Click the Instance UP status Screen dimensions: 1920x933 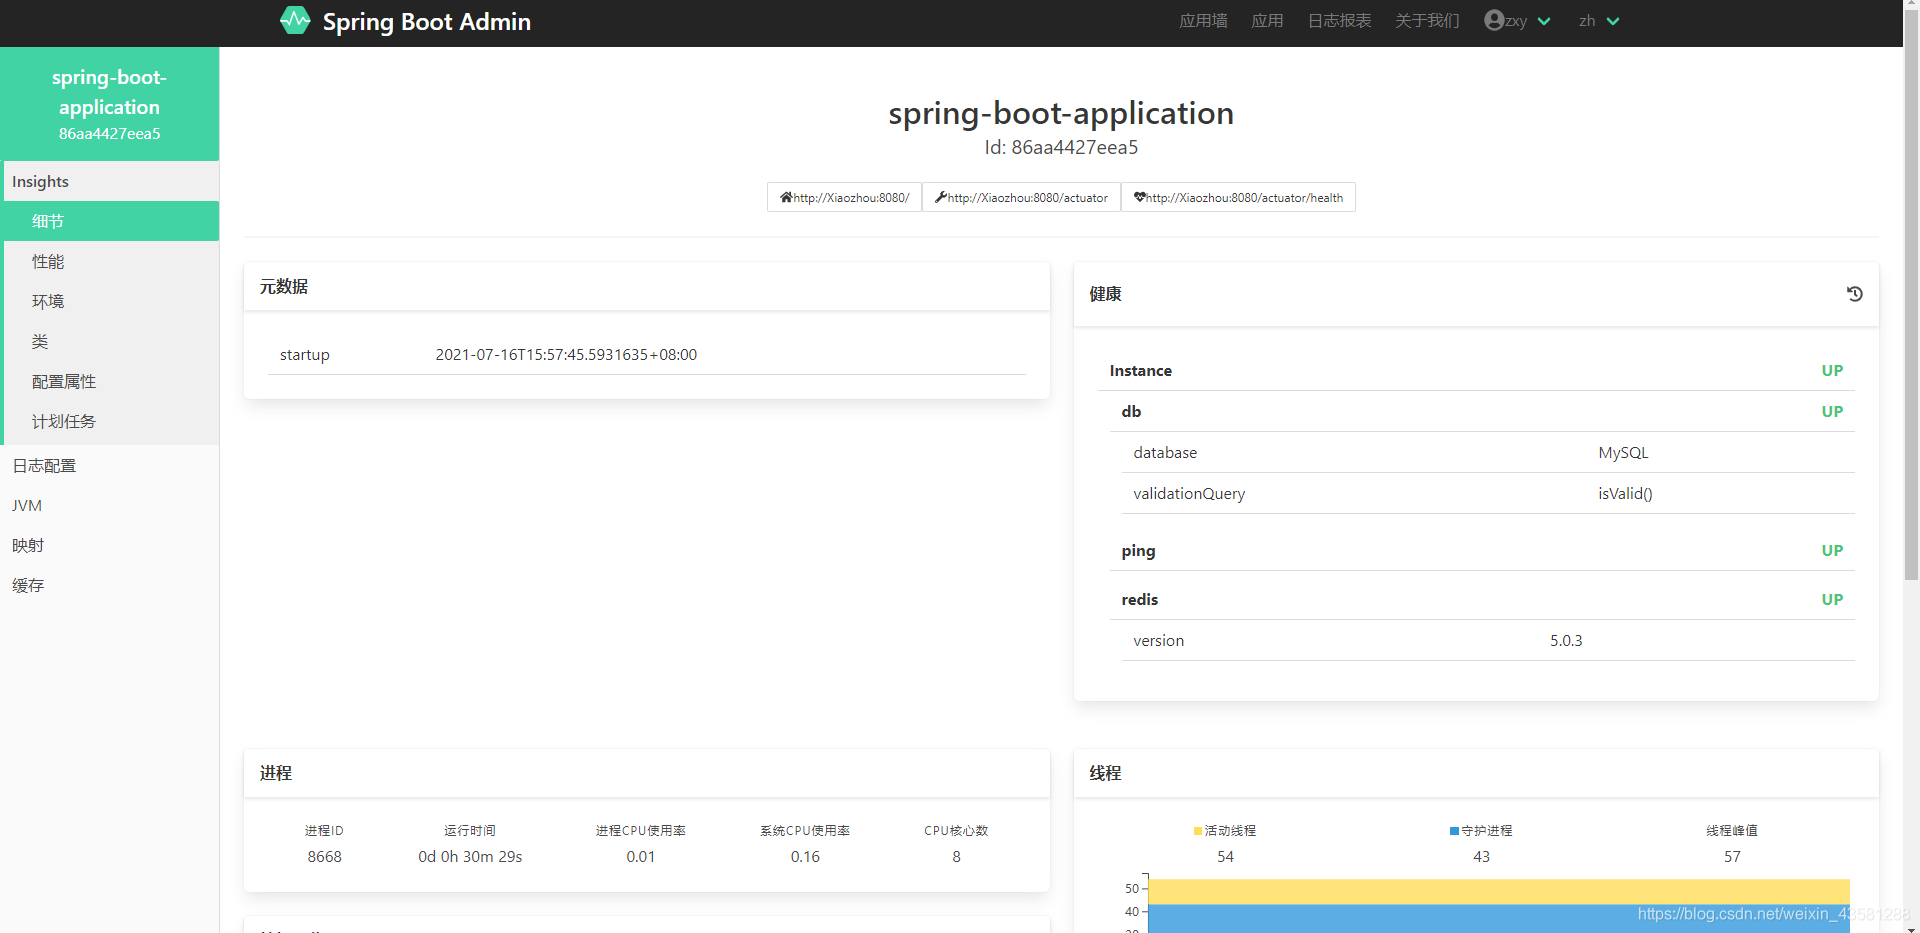(x=1832, y=370)
